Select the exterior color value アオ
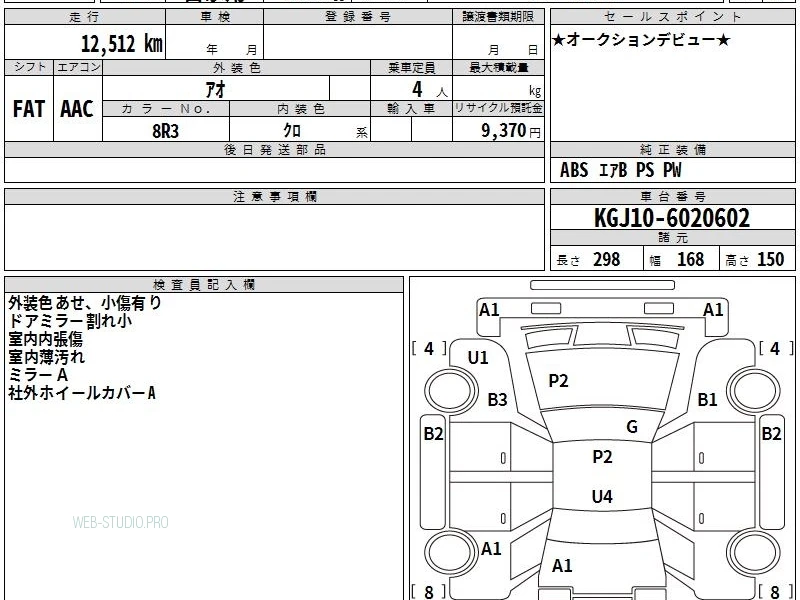The height and width of the screenshot is (600, 800). pyautogui.click(x=216, y=90)
